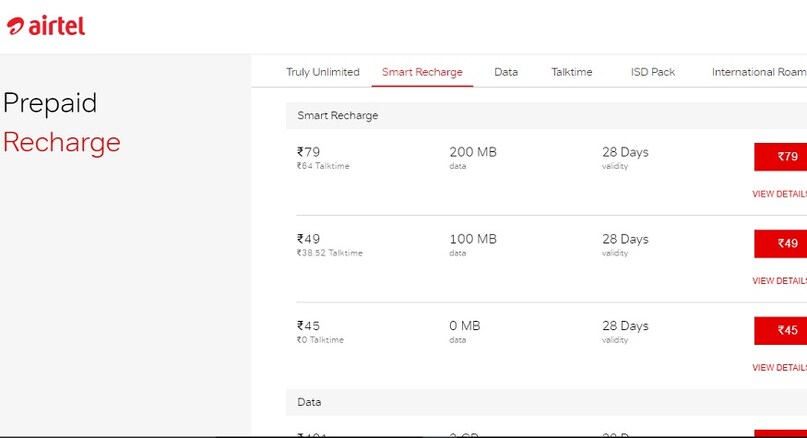
Task: Click the Smart Recharge section header
Action: (x=338, y=116)
